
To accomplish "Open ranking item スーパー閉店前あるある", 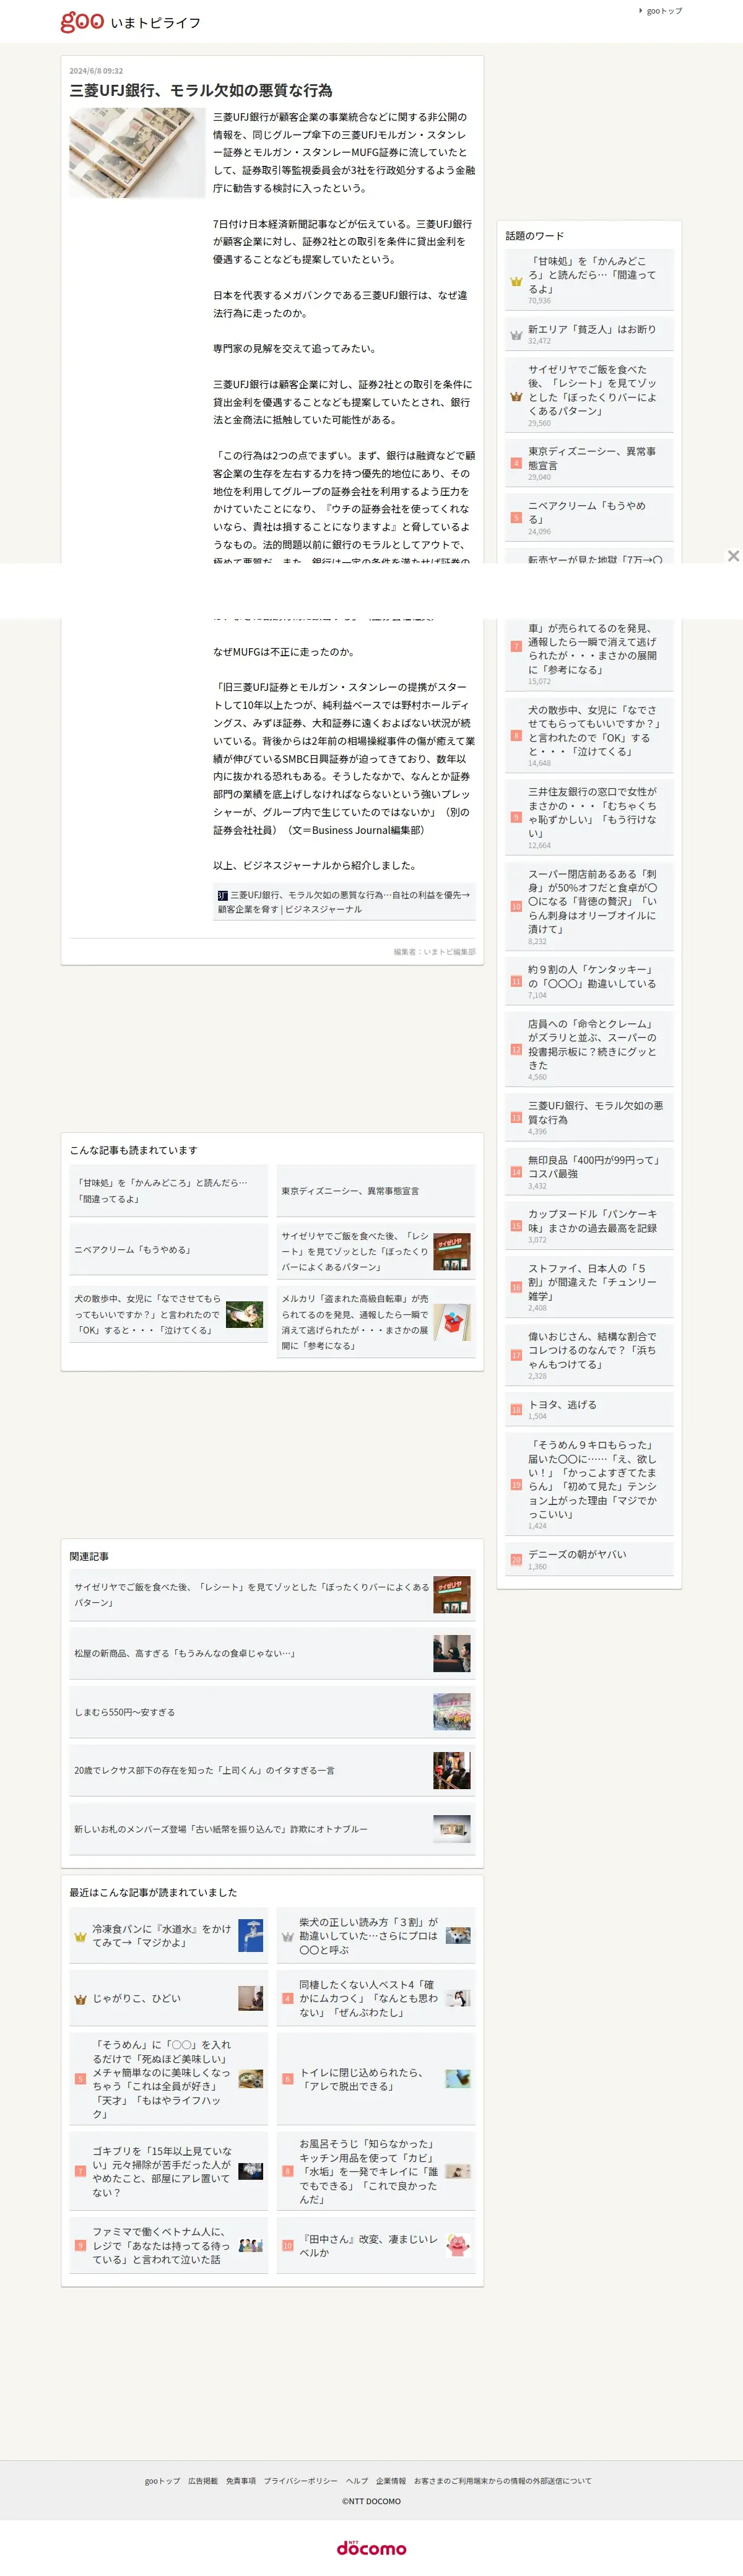I will [x=589, y=906].
